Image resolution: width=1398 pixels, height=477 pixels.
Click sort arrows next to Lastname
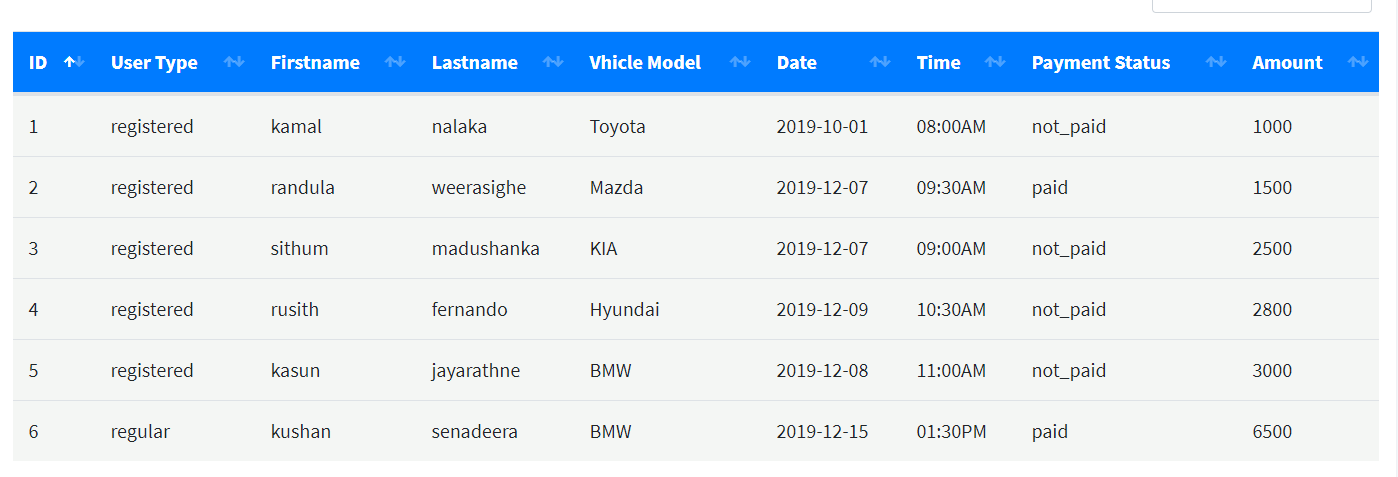(x=554, y=62)
